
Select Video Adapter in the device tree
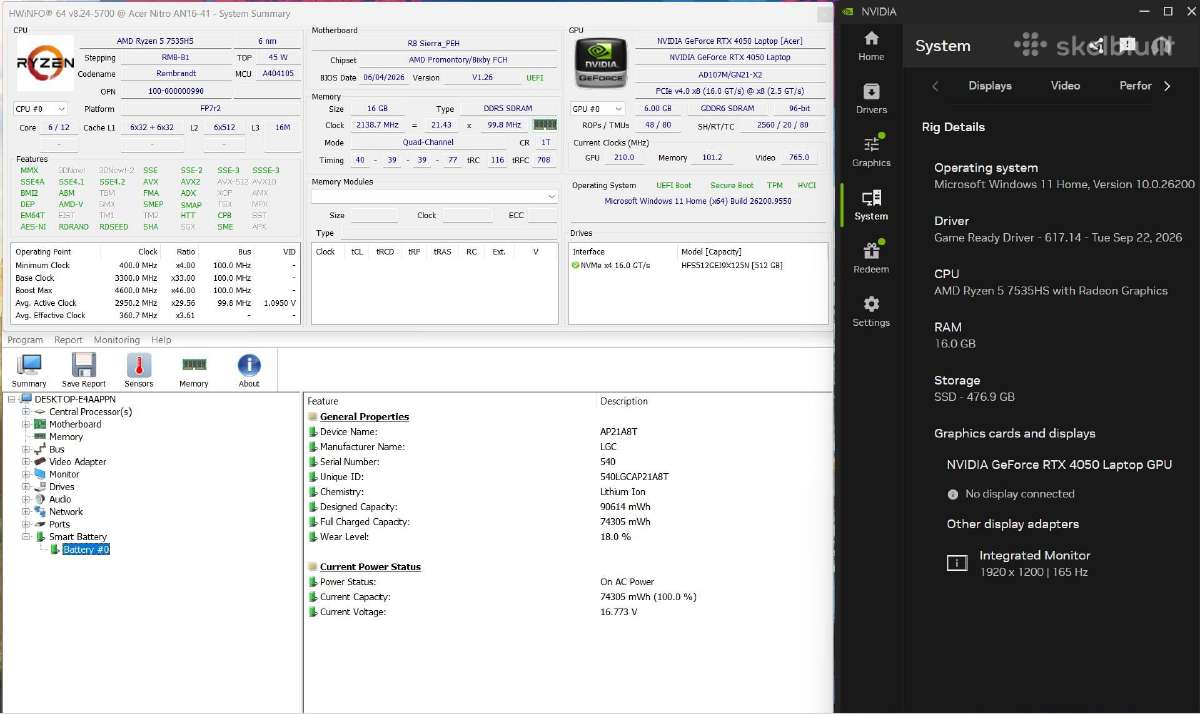pyautogui.click(x=78, y=462)
